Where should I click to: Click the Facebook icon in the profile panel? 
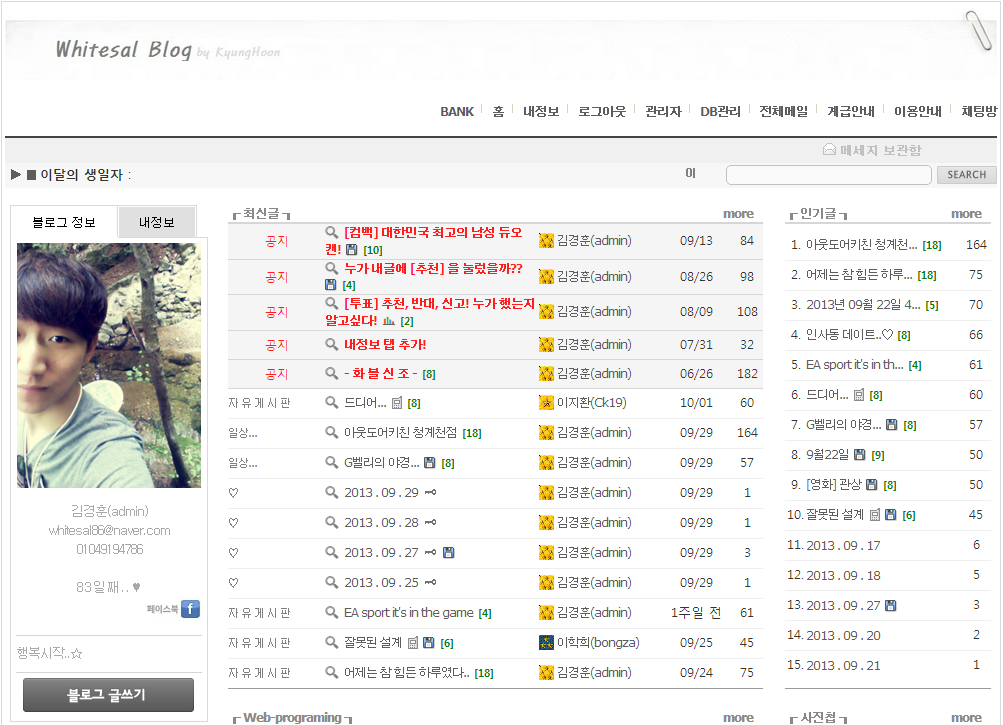point(190,609)
